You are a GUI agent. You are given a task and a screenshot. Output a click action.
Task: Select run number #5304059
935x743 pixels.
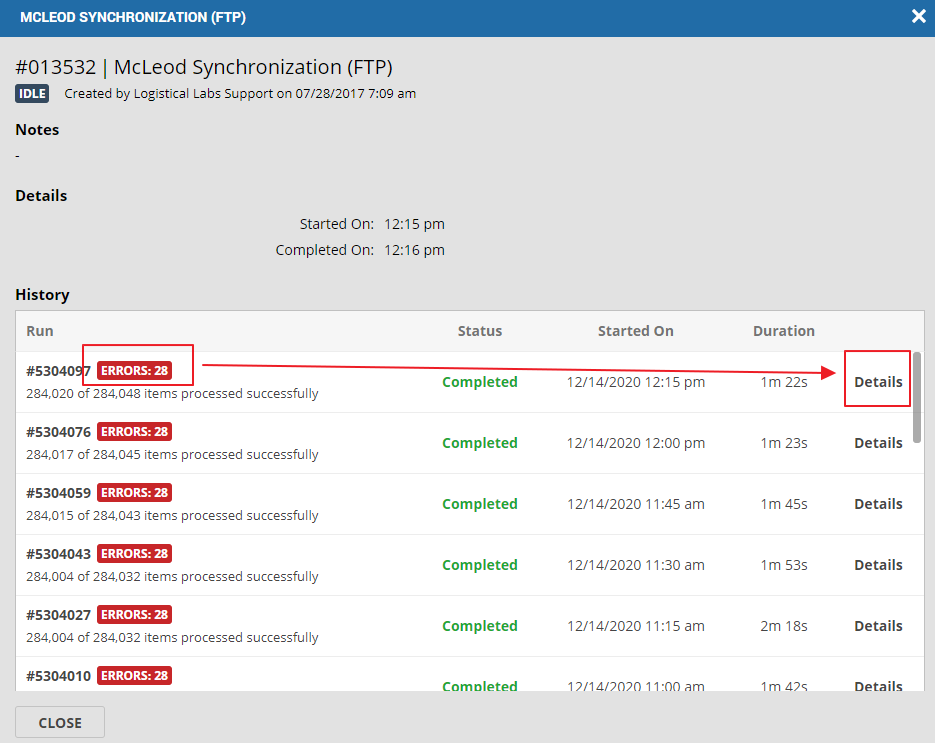pos(58,493)
